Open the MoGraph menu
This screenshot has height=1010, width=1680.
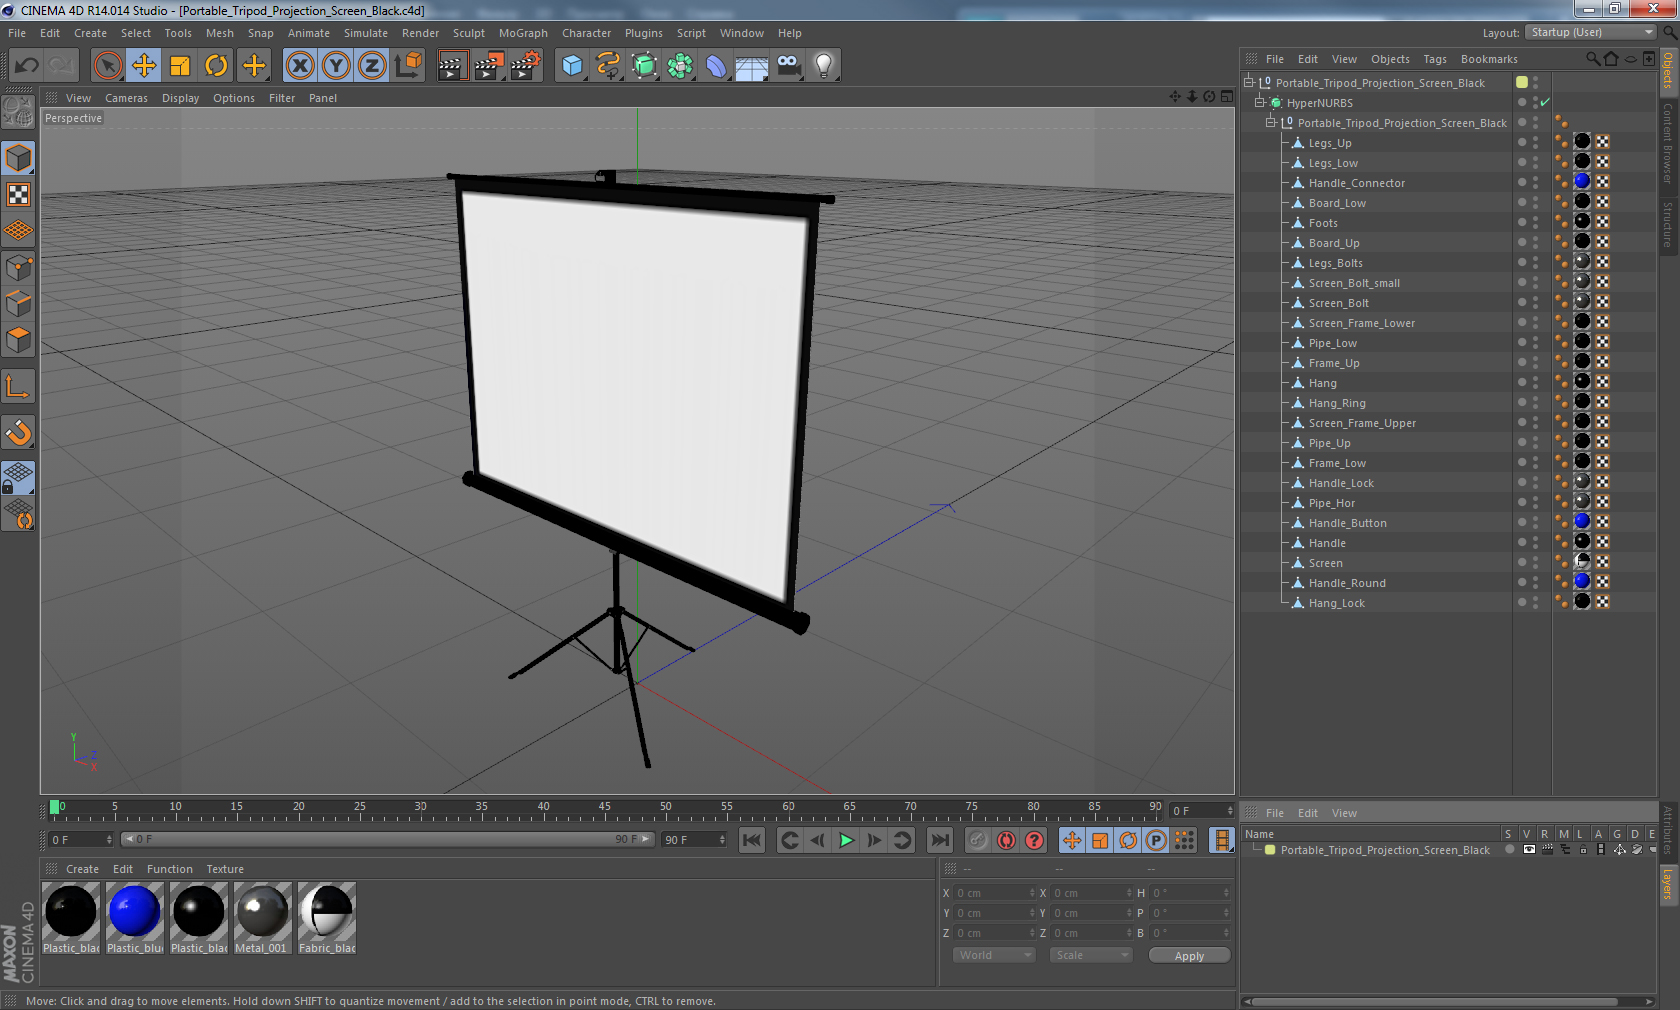coord(523,33)
